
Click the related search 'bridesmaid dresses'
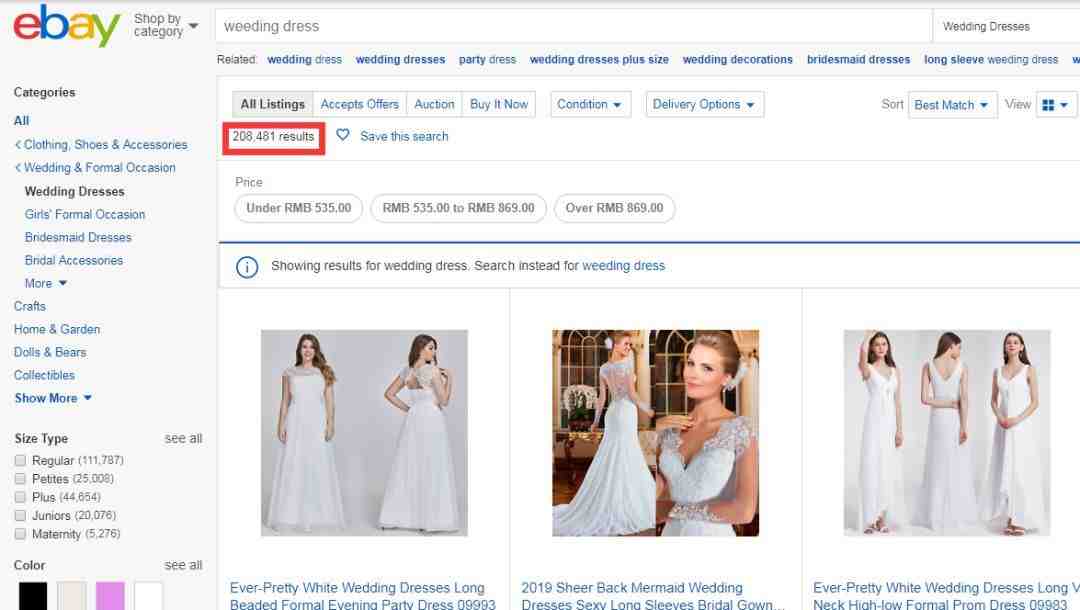click(x=858, y=60)
